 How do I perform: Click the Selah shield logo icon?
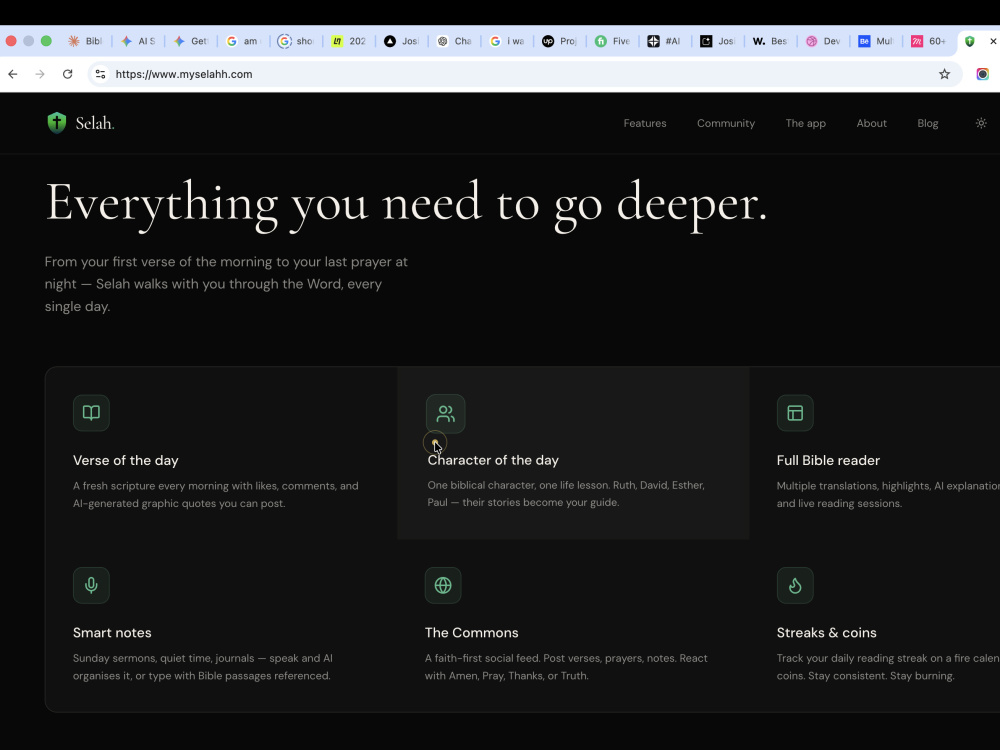coord(57,122)
